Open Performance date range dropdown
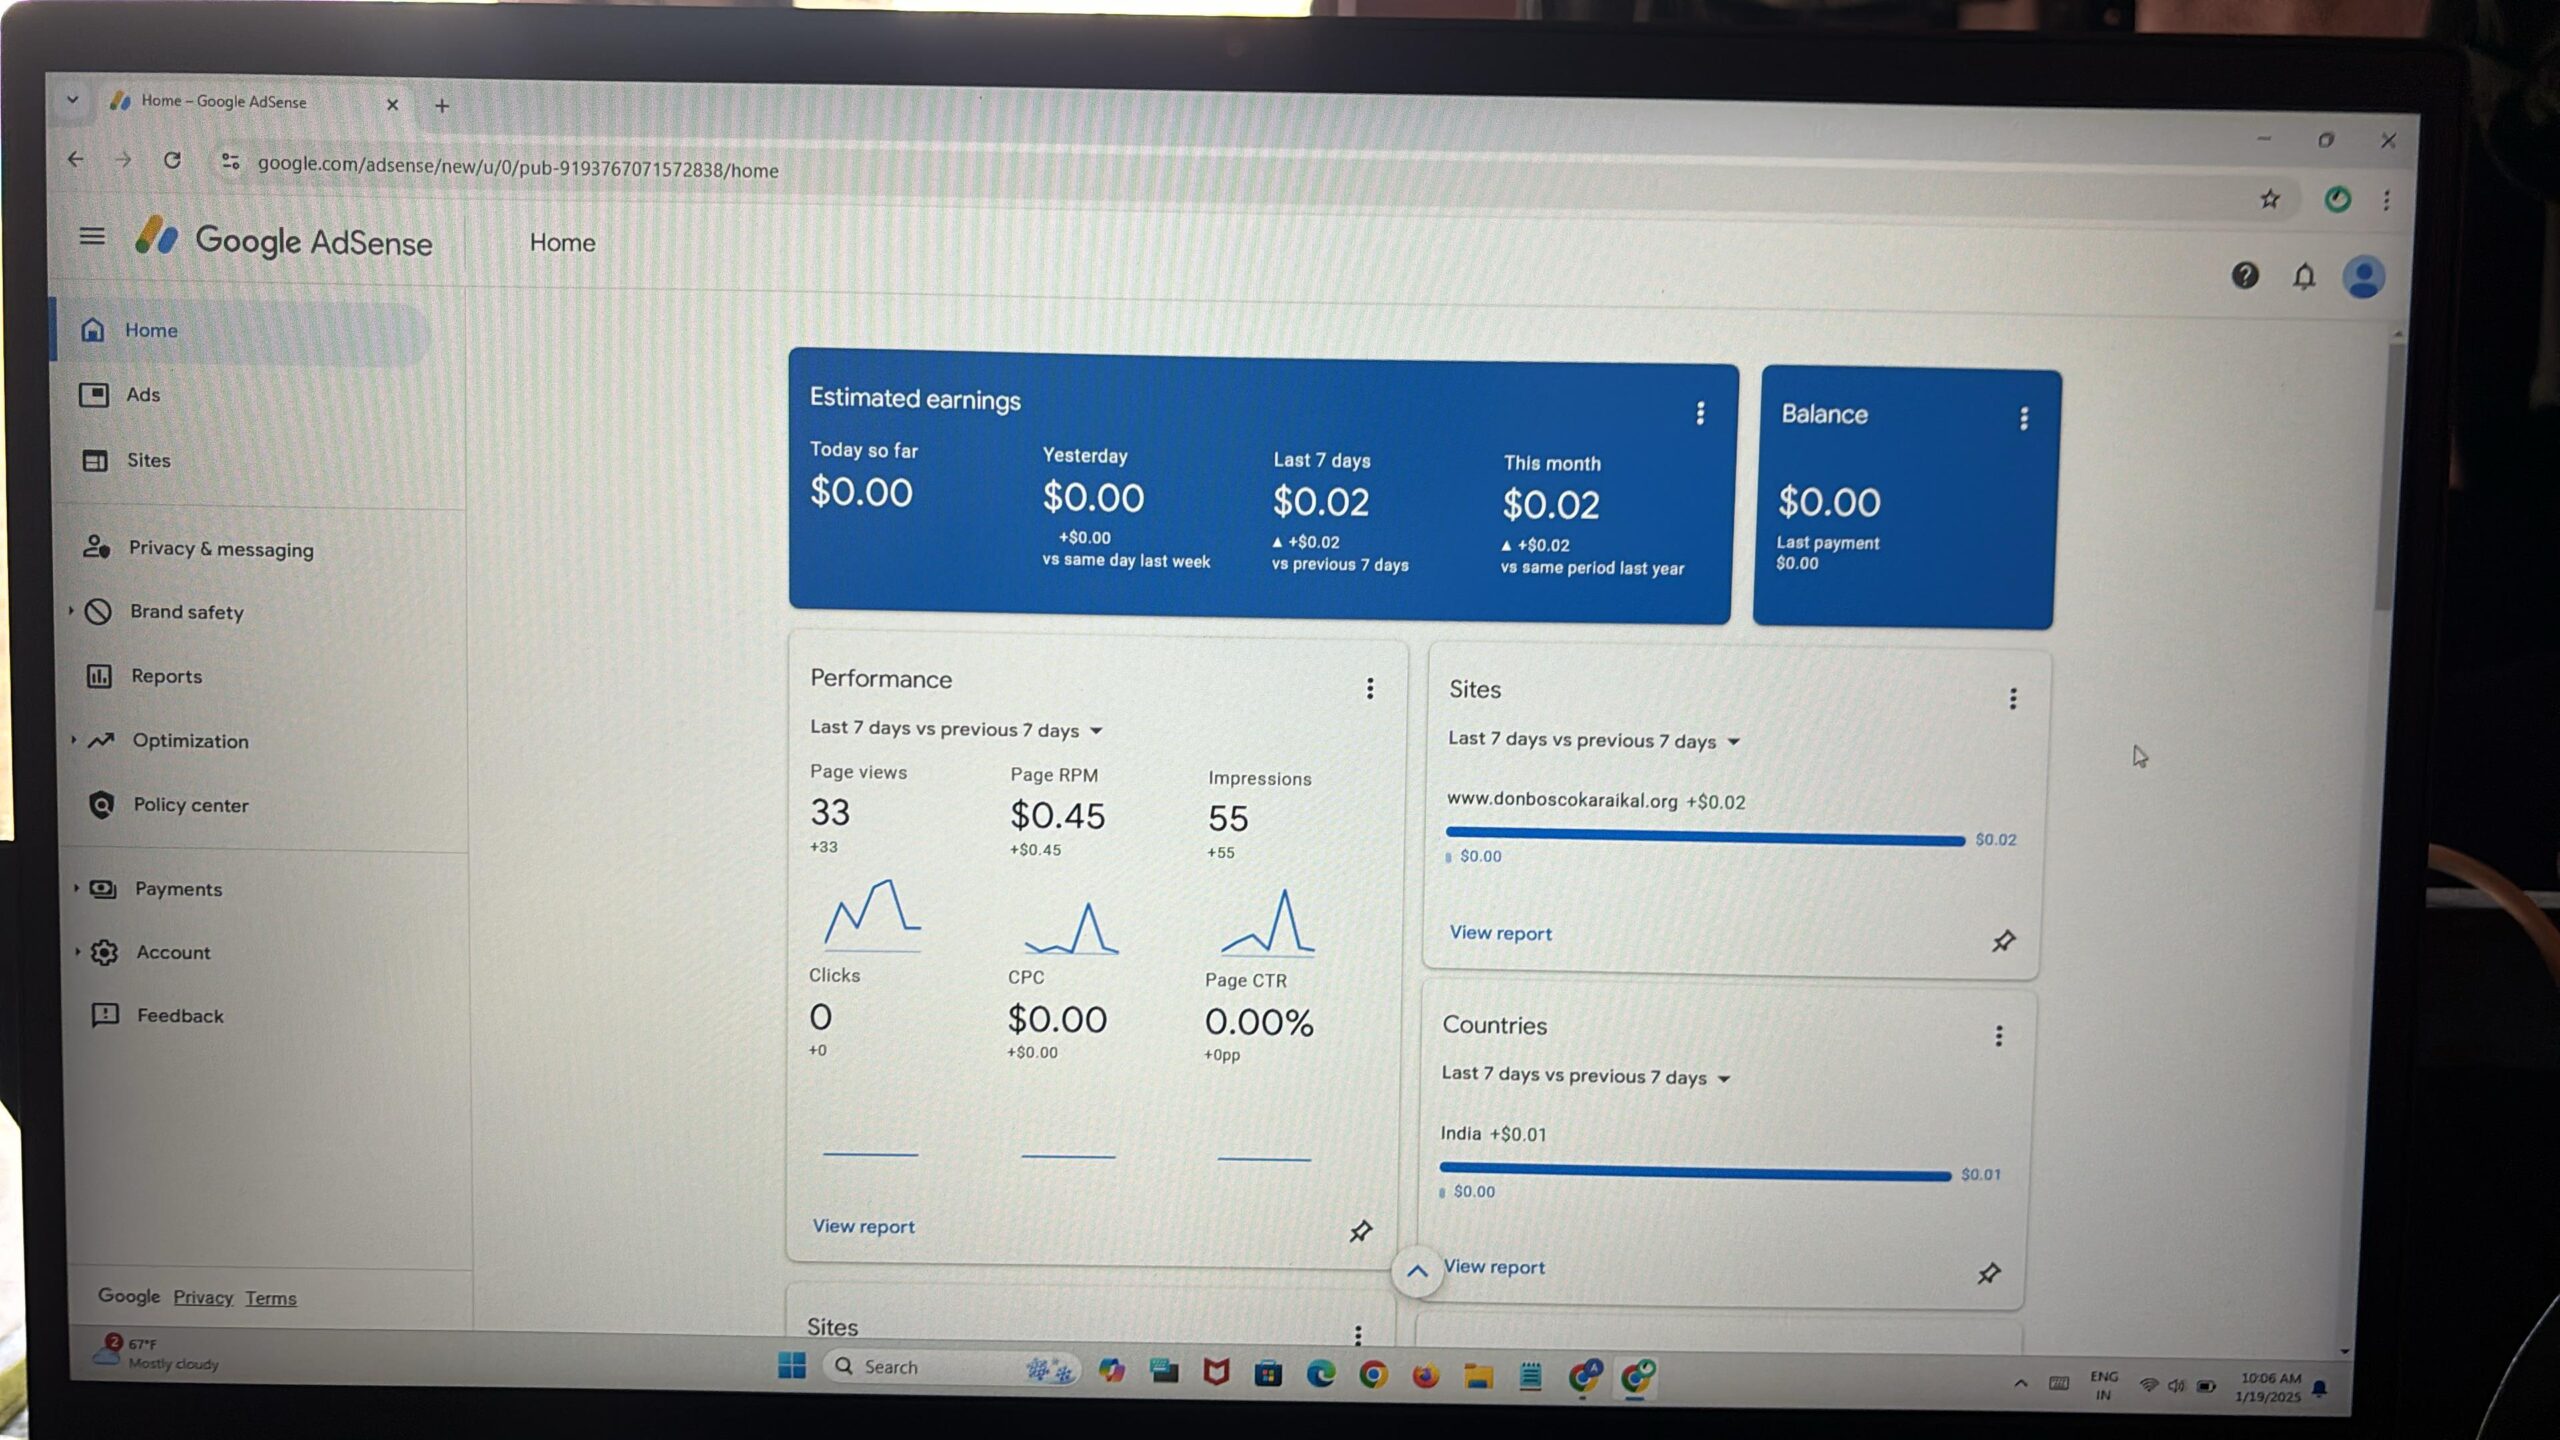 (956, 729)
